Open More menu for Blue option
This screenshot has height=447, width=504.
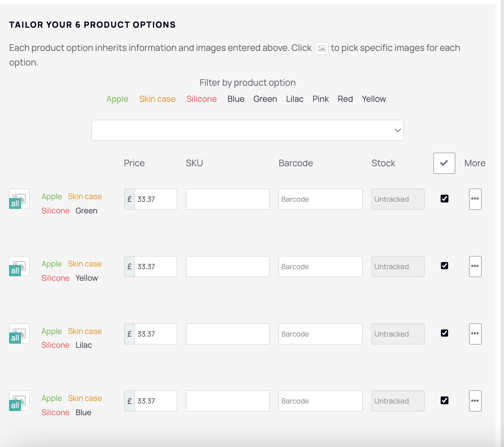pos(475,401)
